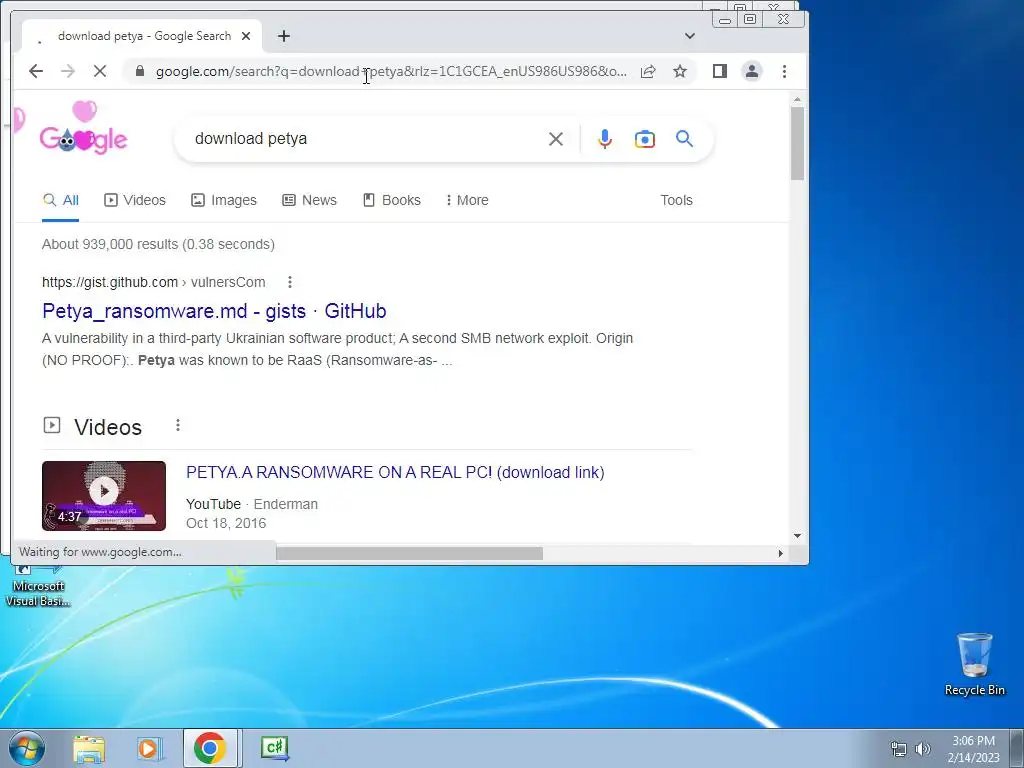Open the volume speaker tray icon

(x=923, y=749)
